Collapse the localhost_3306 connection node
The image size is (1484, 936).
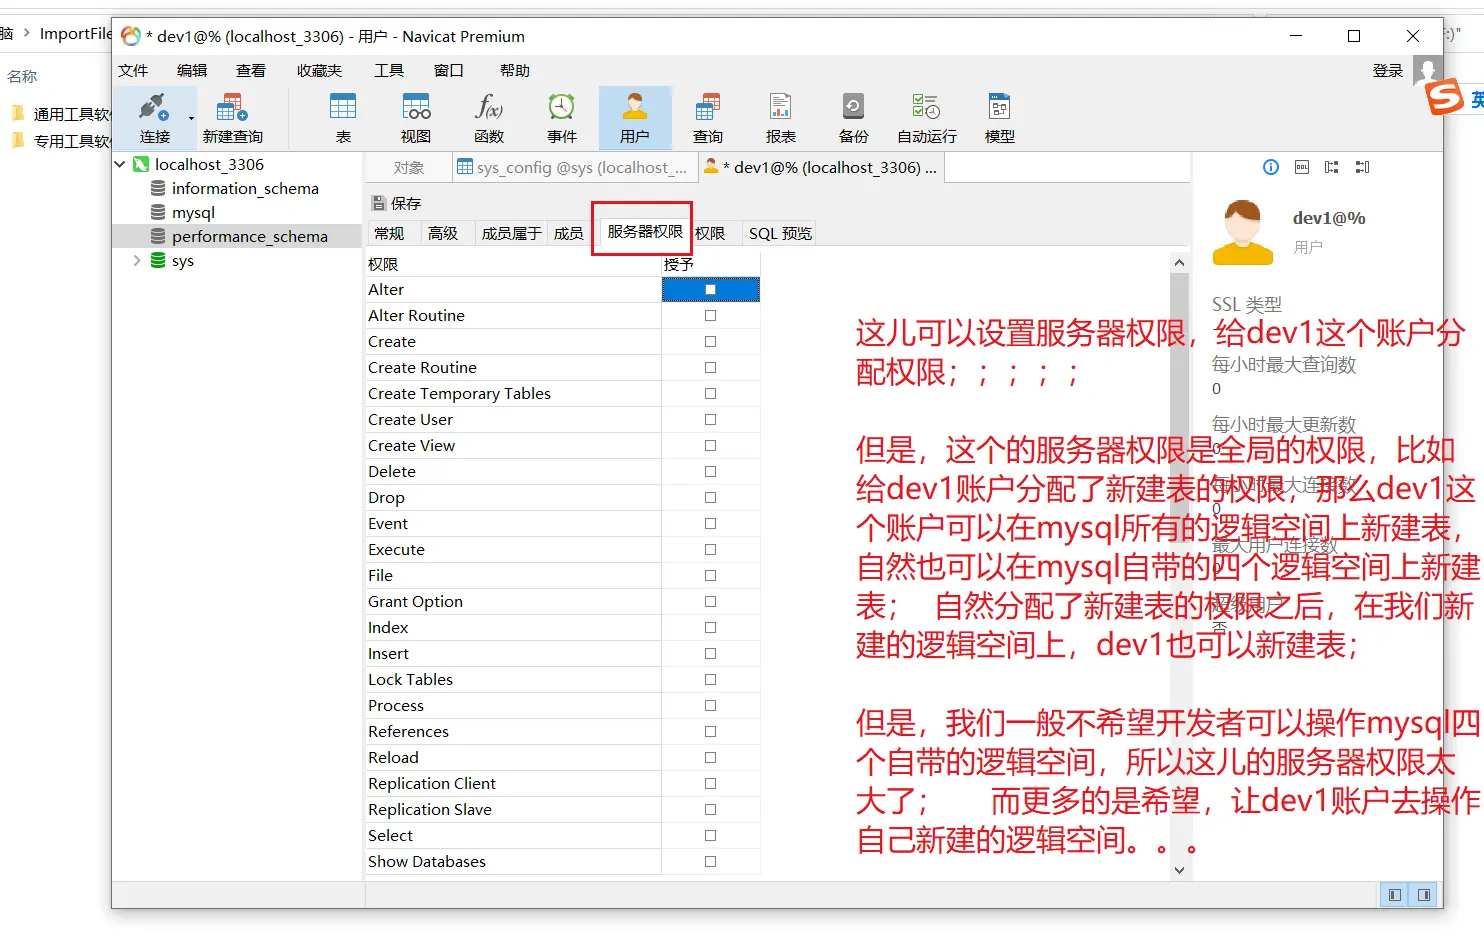[x=120, y=164]
